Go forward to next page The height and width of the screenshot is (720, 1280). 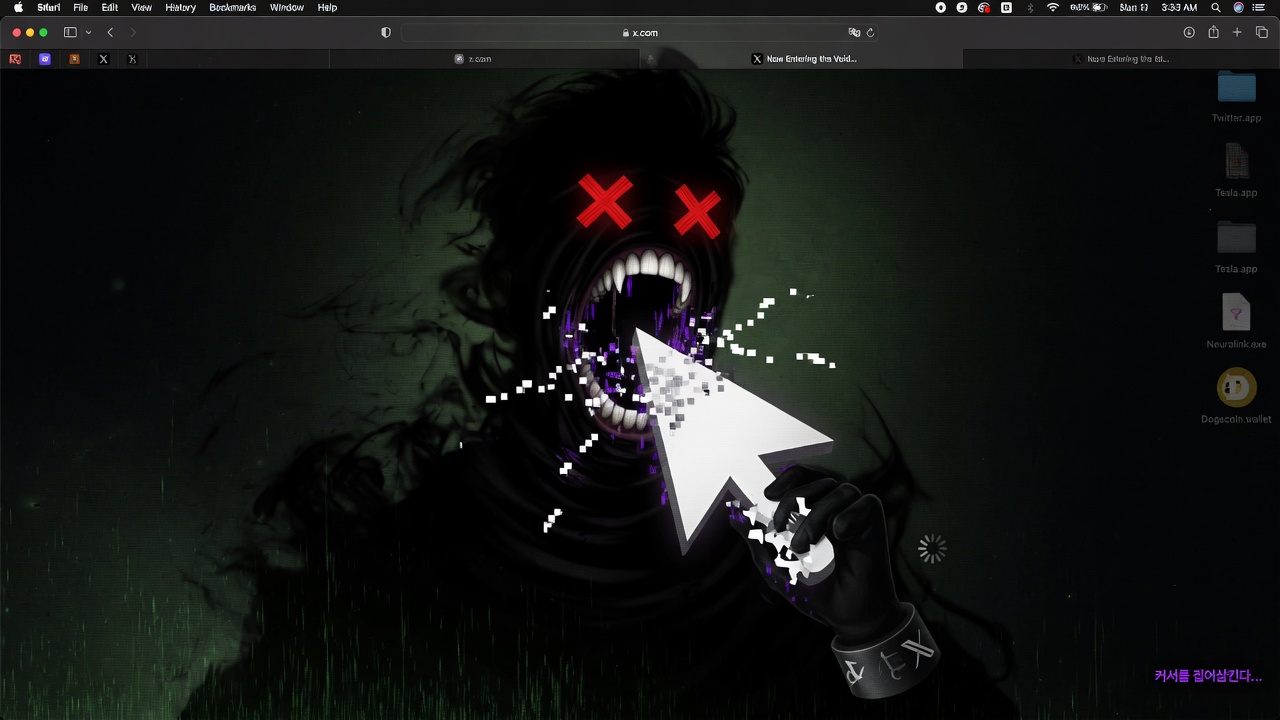(x=133, y=32)
